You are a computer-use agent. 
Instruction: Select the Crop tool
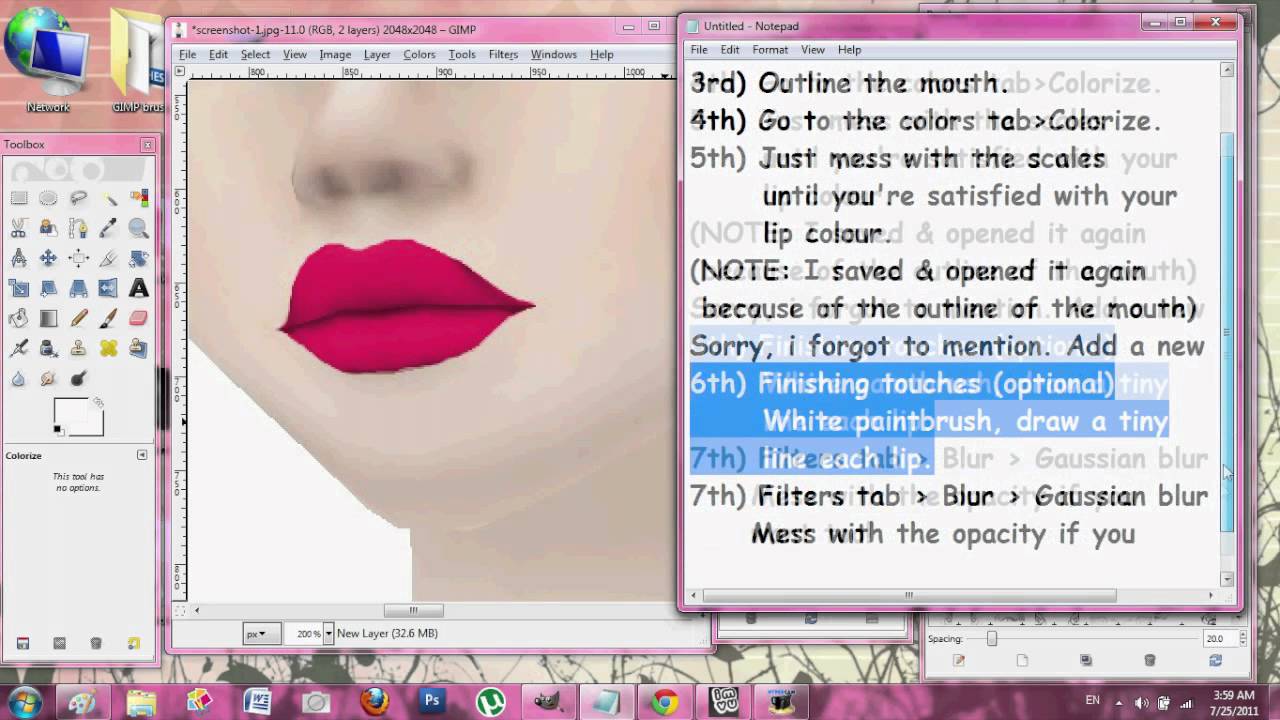point(109,258)
